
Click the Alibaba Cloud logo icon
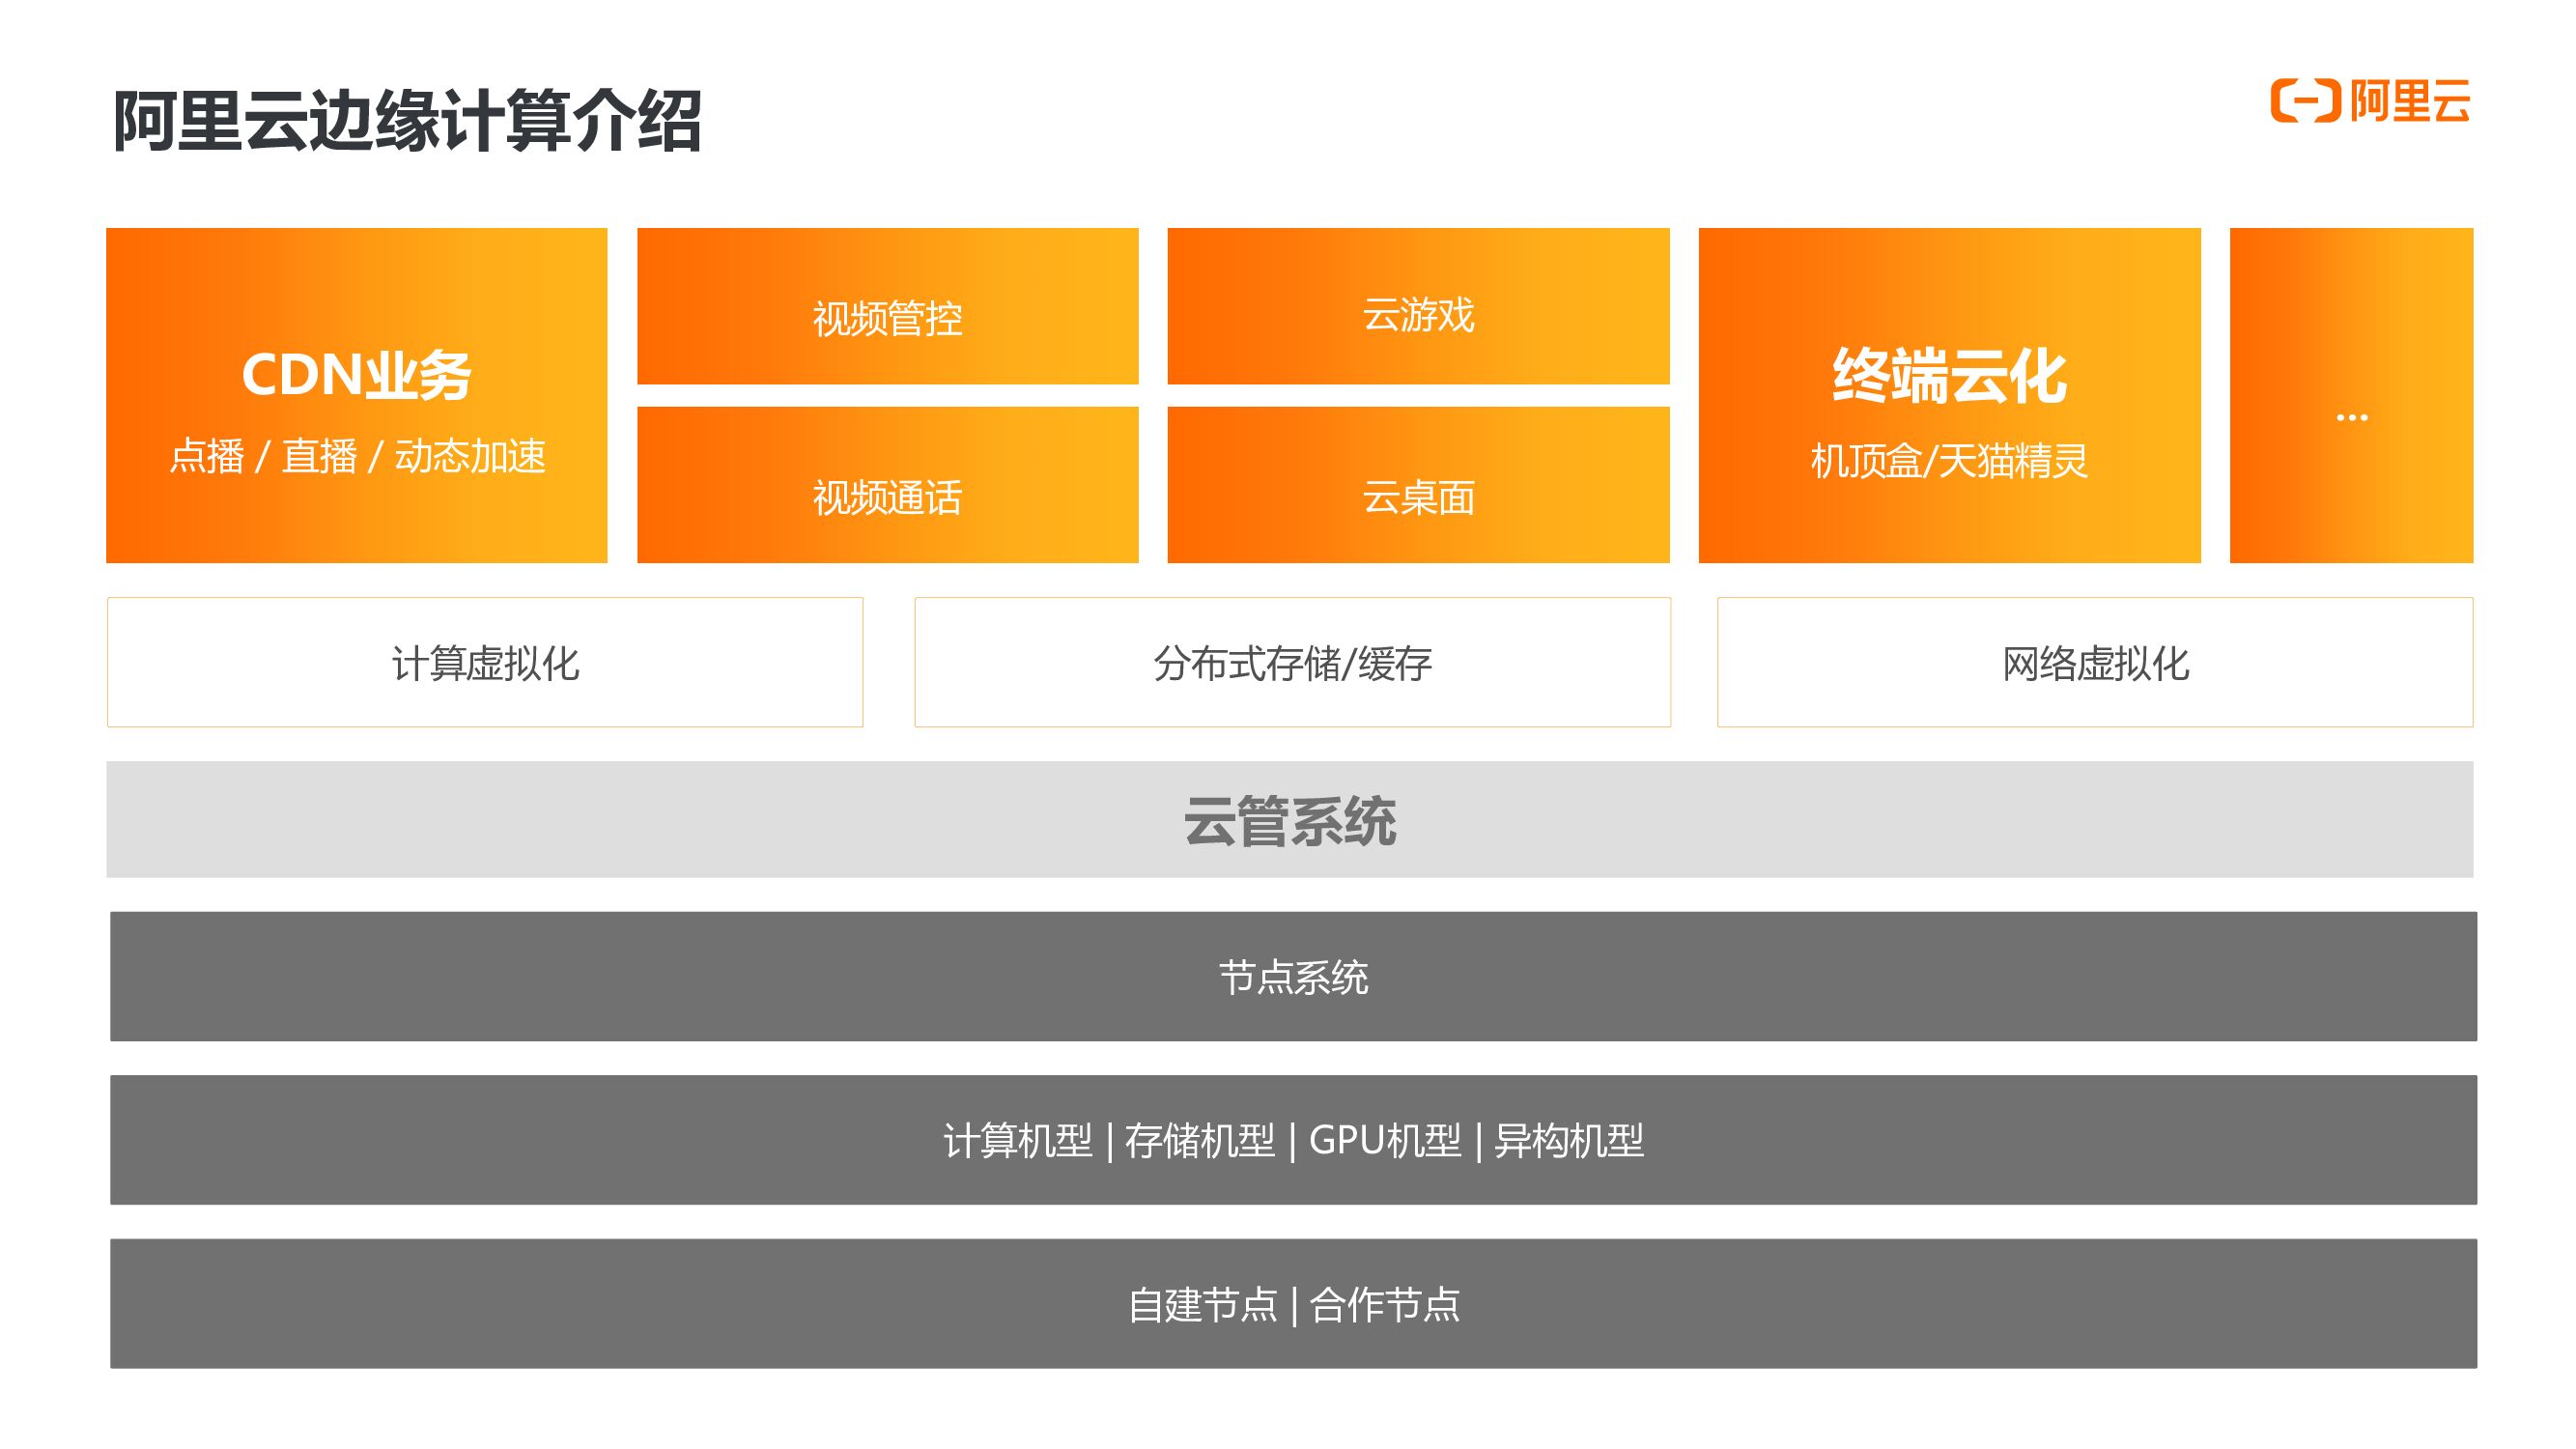click(2304, 101)
